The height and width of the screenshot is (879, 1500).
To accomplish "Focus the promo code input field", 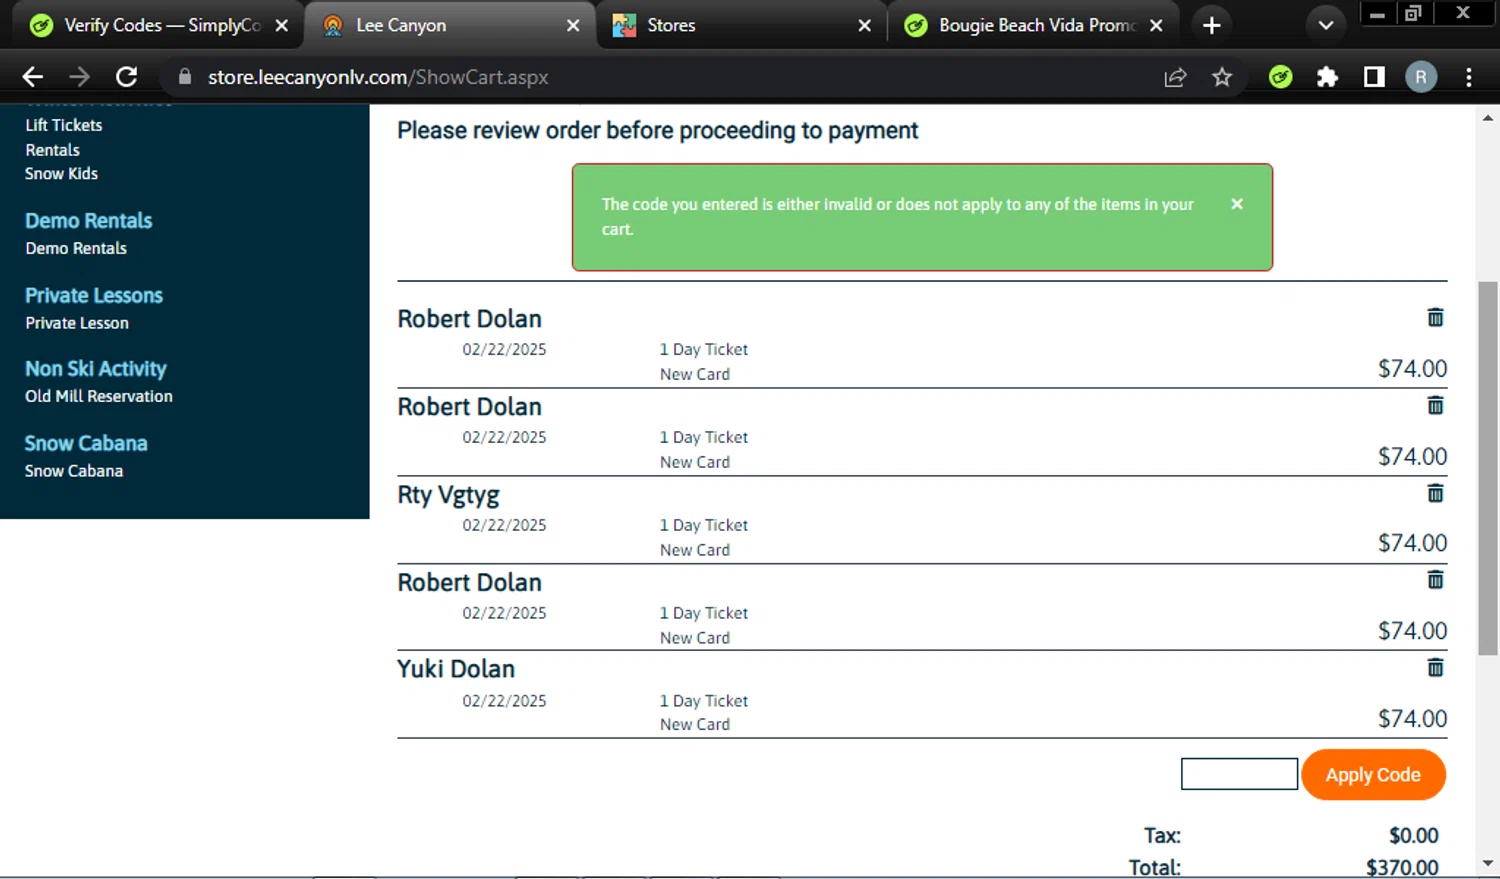I will click(1239, 774).
